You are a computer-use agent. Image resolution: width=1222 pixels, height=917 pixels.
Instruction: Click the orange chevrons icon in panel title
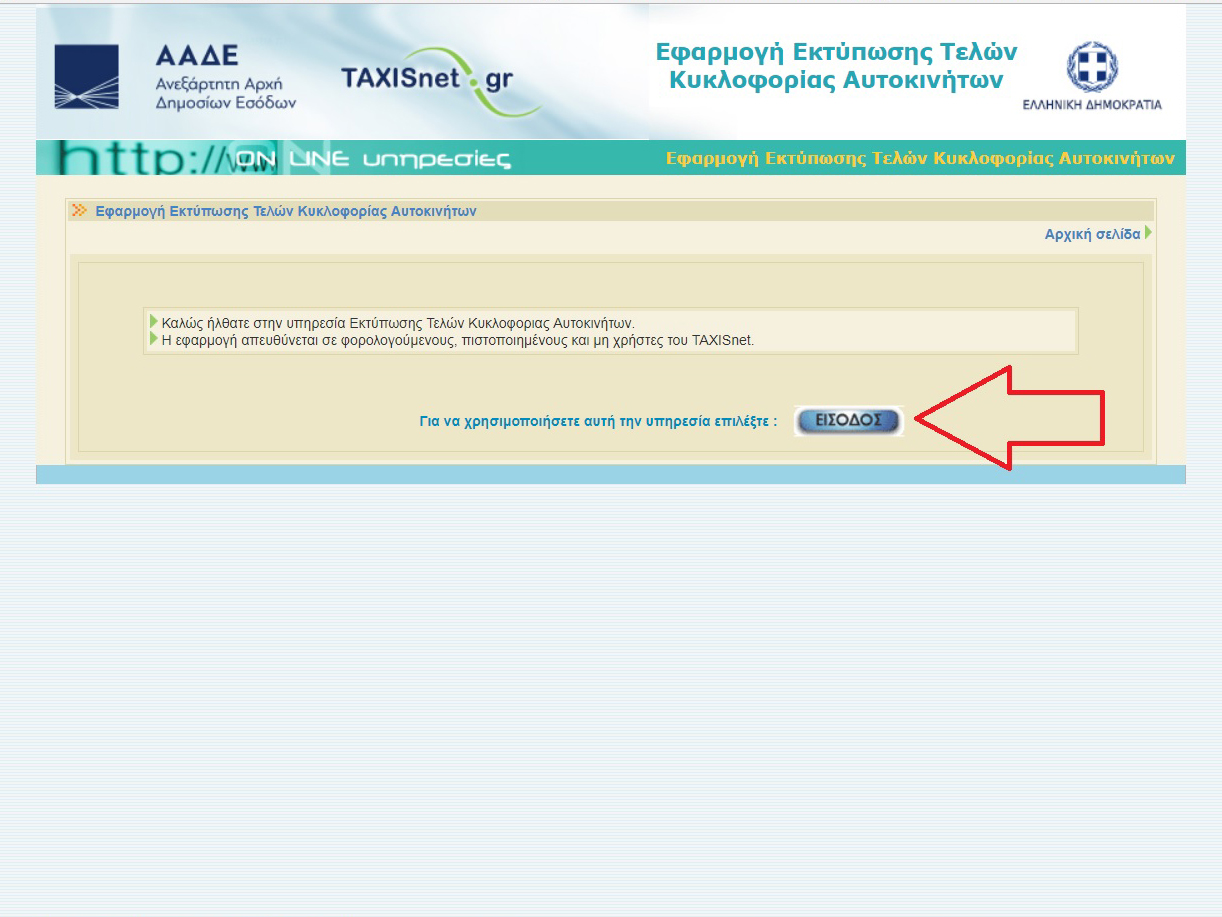click(x=79, y=210)
